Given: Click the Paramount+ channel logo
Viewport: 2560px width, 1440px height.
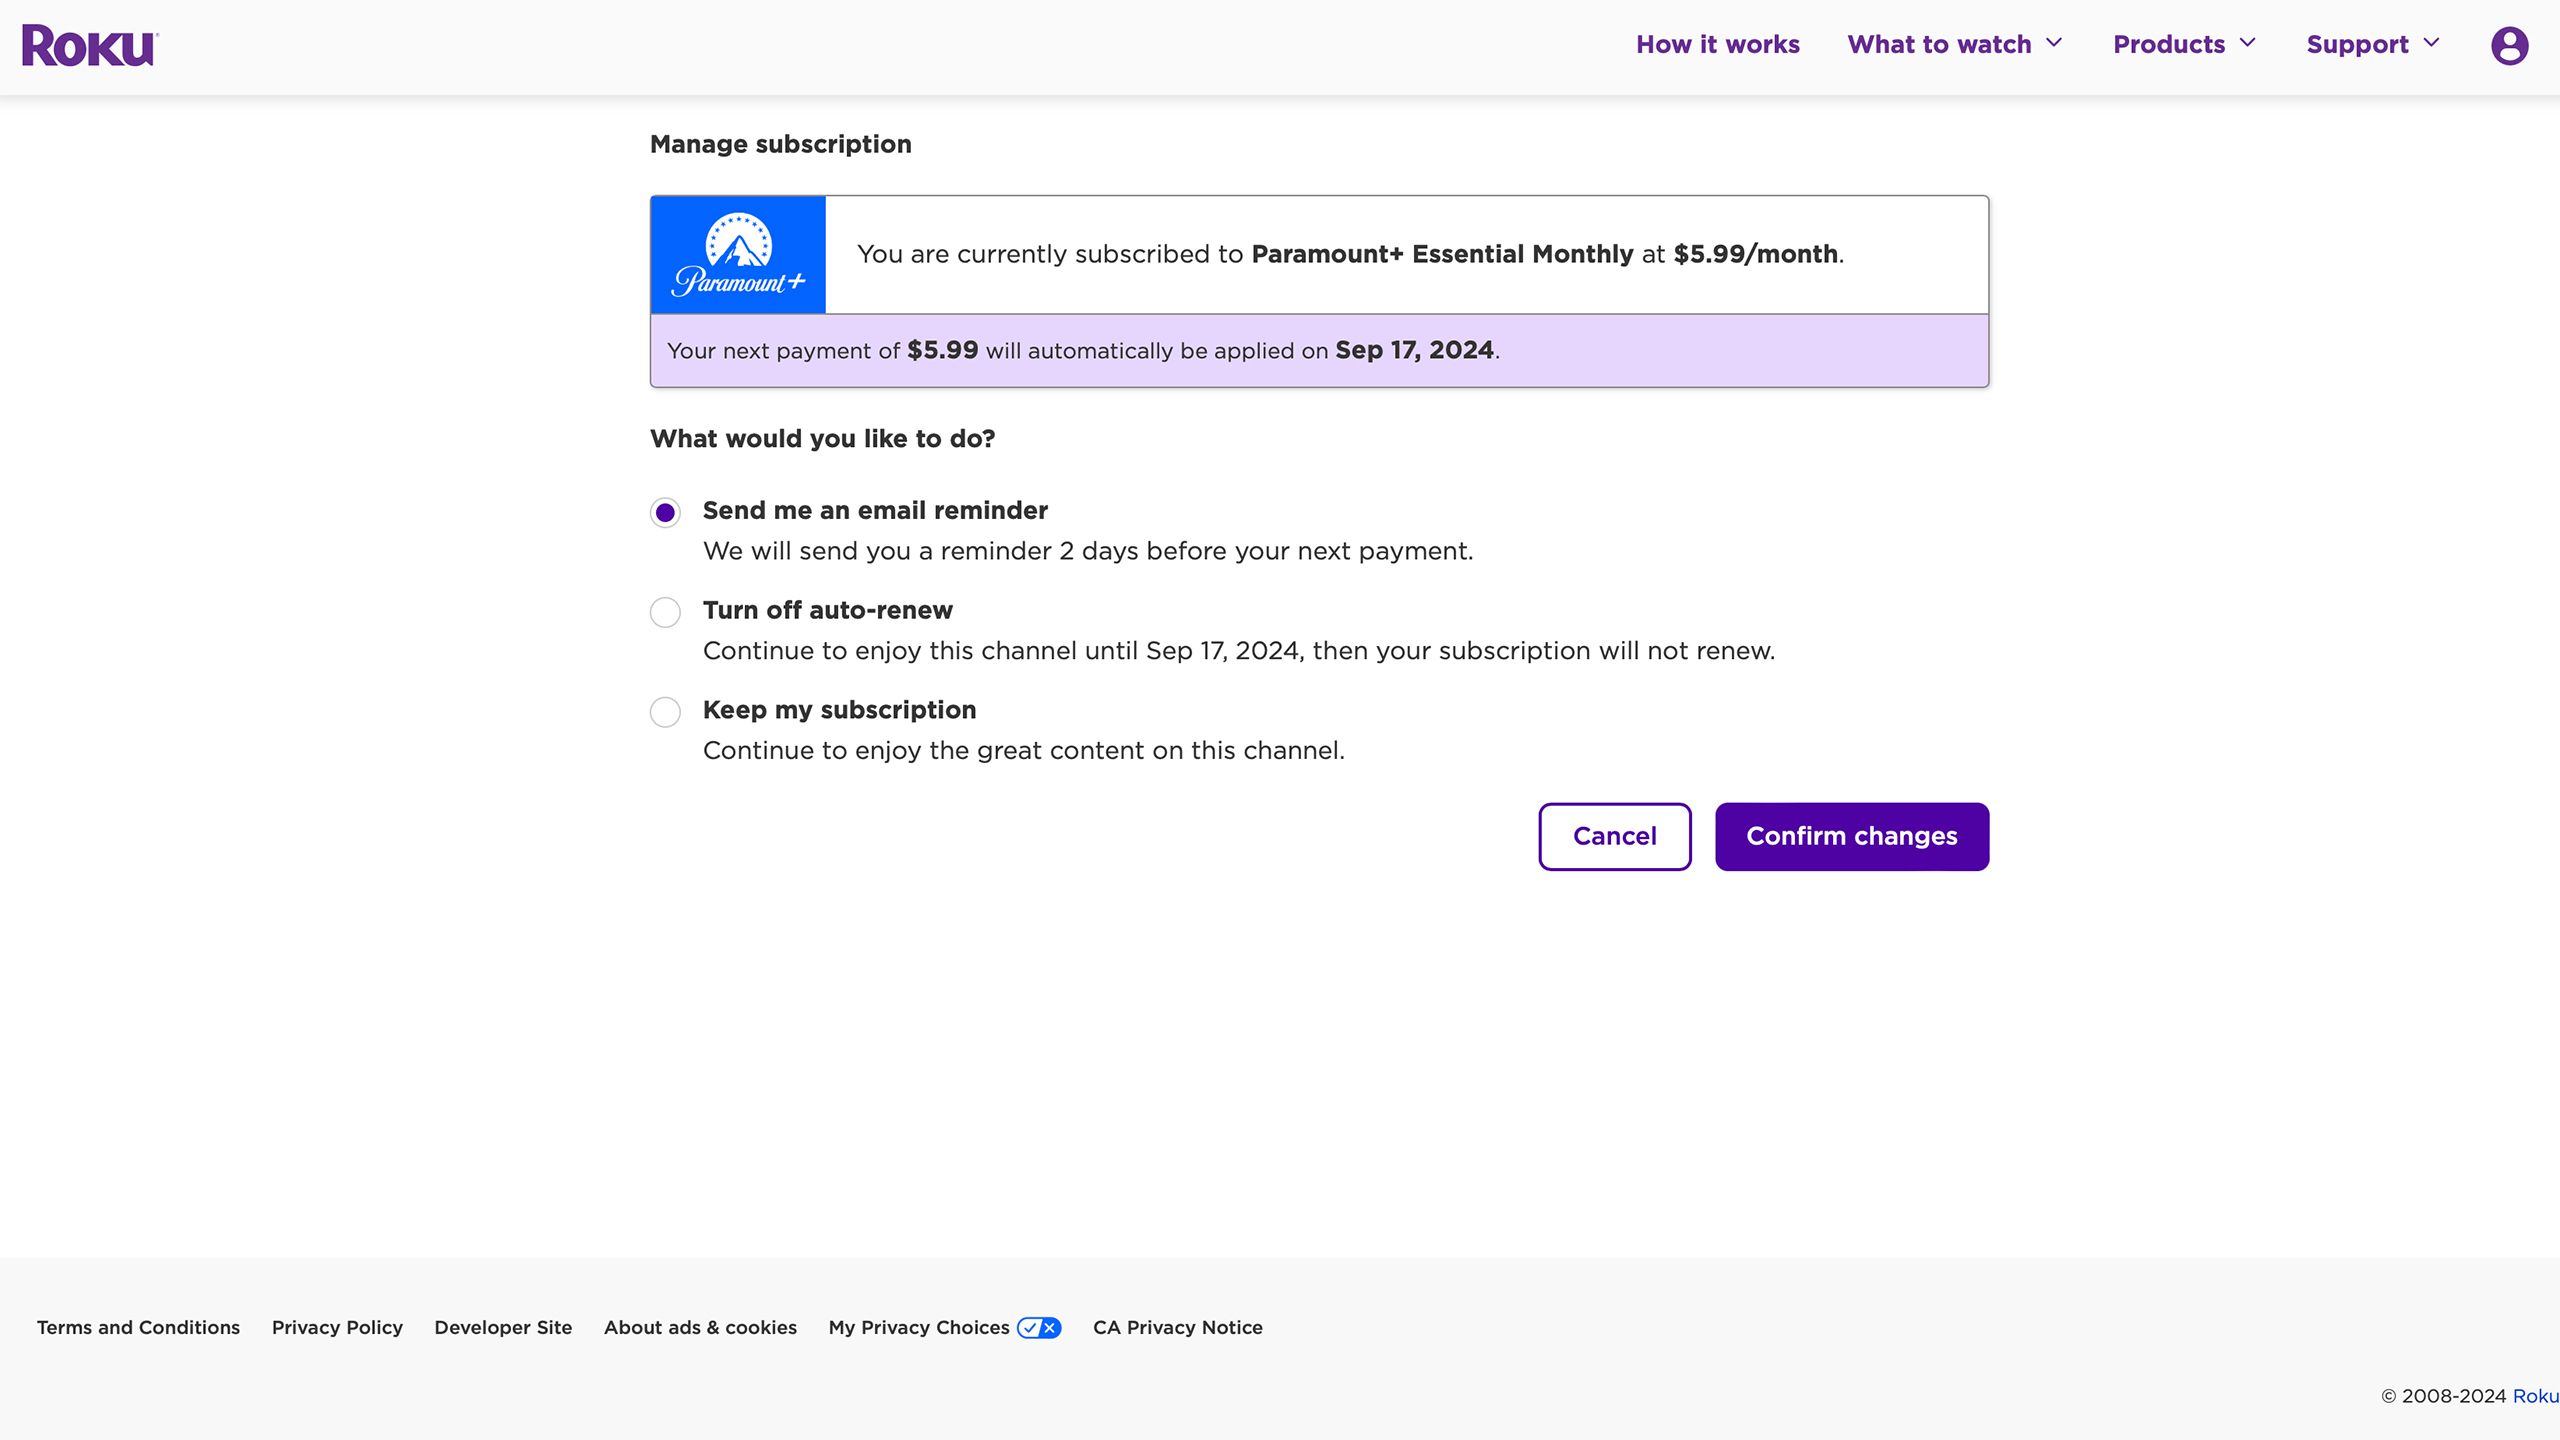Looking at the screenshot, I should click(738, 254).
